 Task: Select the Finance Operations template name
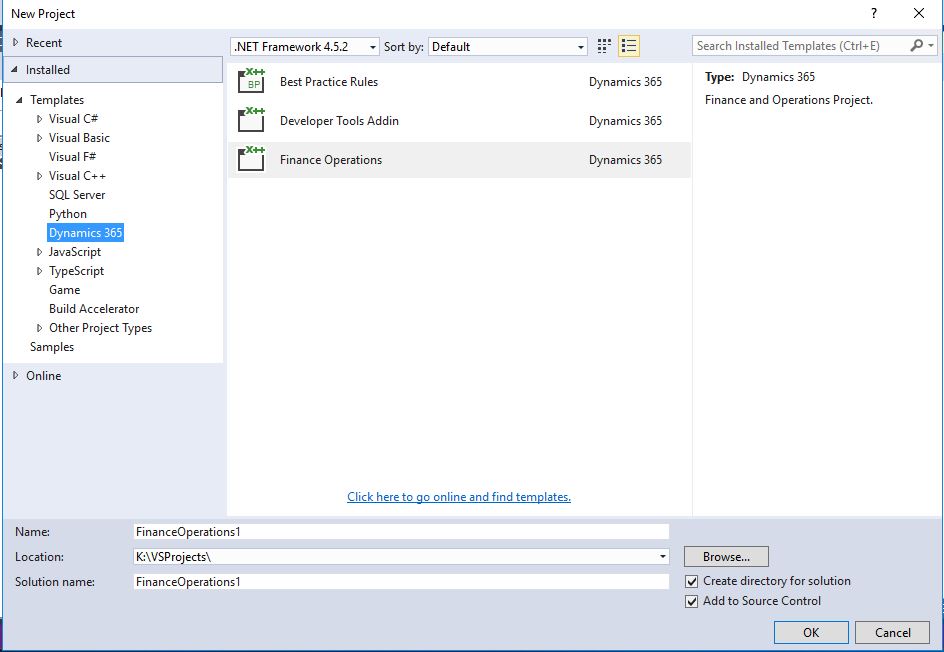pos(331,160)
